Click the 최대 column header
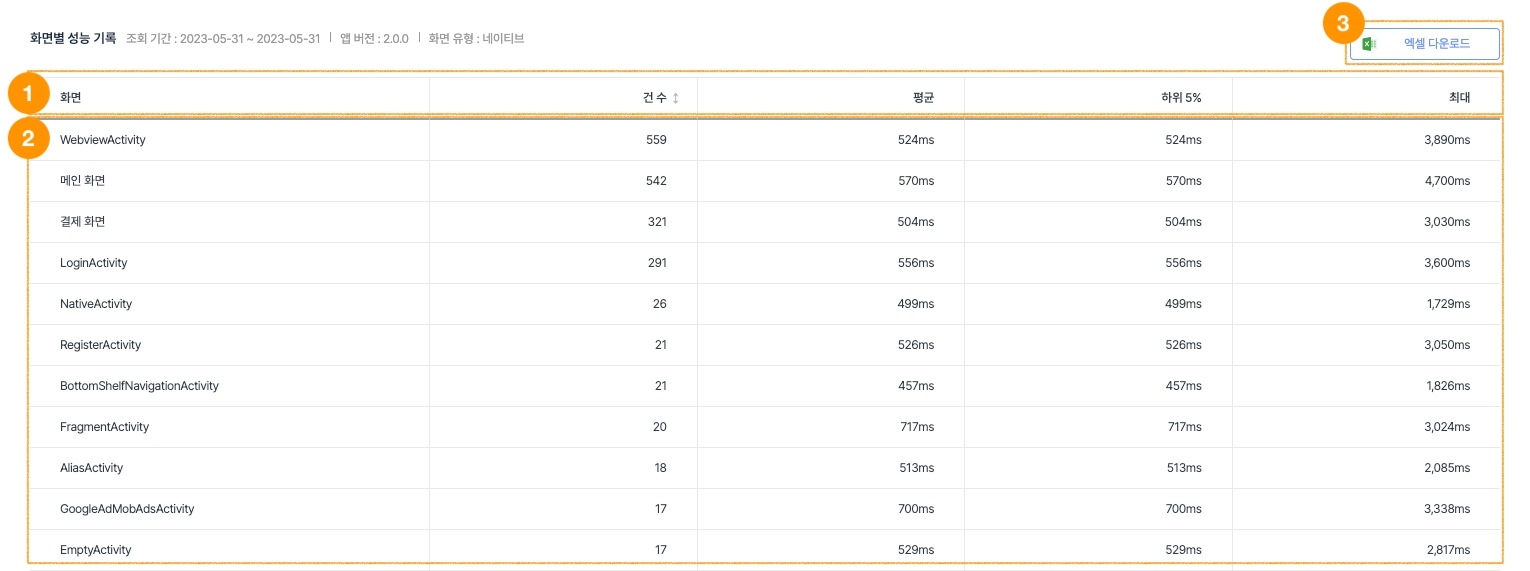 (x=1459, y=98)
